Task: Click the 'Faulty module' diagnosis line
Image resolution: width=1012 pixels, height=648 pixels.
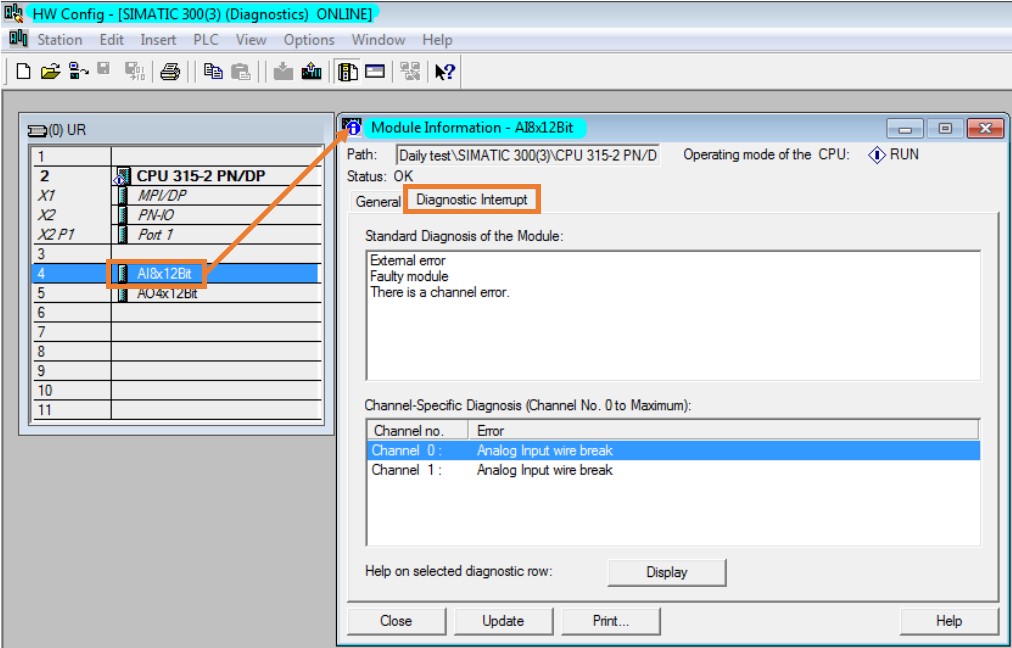Action: pos(409,276)
